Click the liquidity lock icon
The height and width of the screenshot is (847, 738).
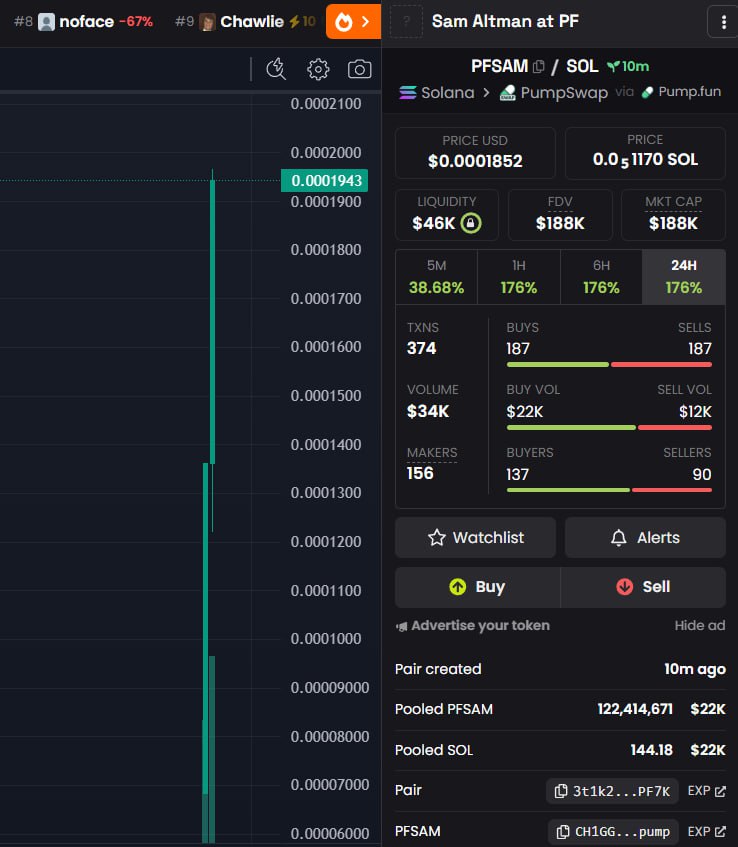pos(471,223)
